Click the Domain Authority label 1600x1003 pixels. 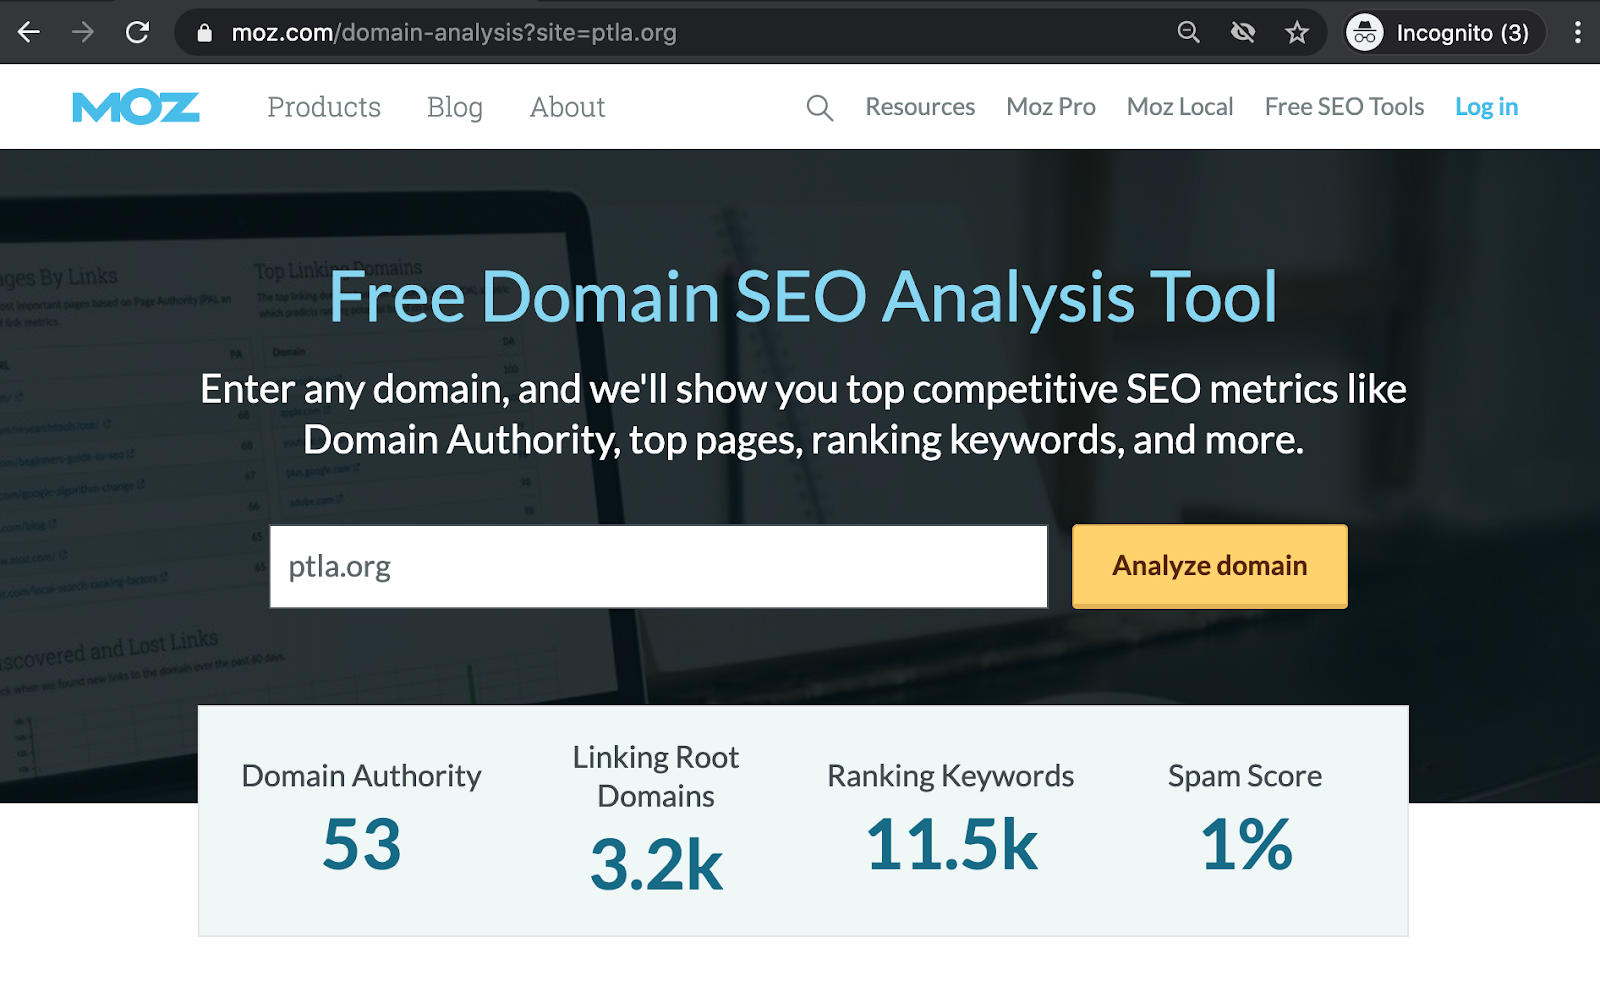coord(362,776)
